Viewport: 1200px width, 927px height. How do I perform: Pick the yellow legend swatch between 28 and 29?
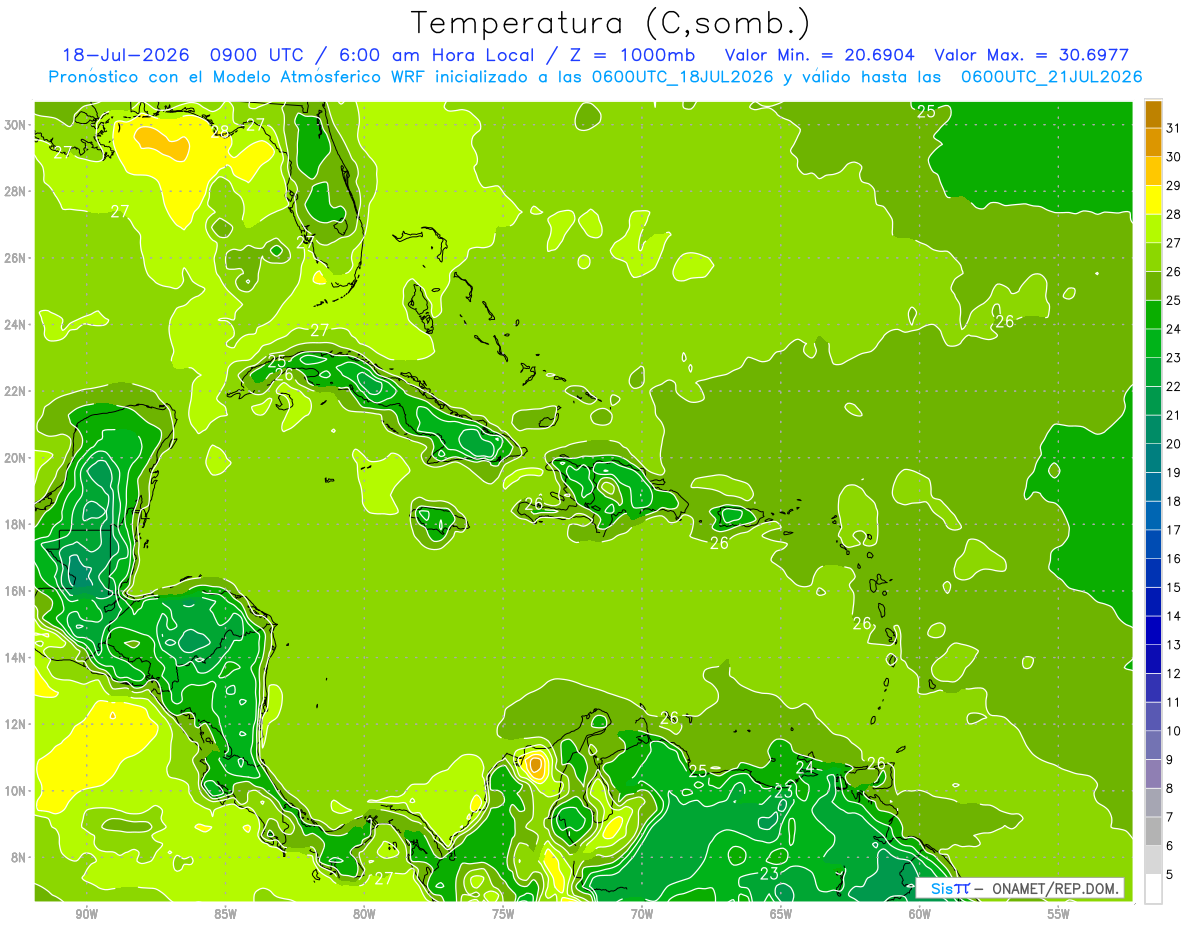tap(1153, 200)
